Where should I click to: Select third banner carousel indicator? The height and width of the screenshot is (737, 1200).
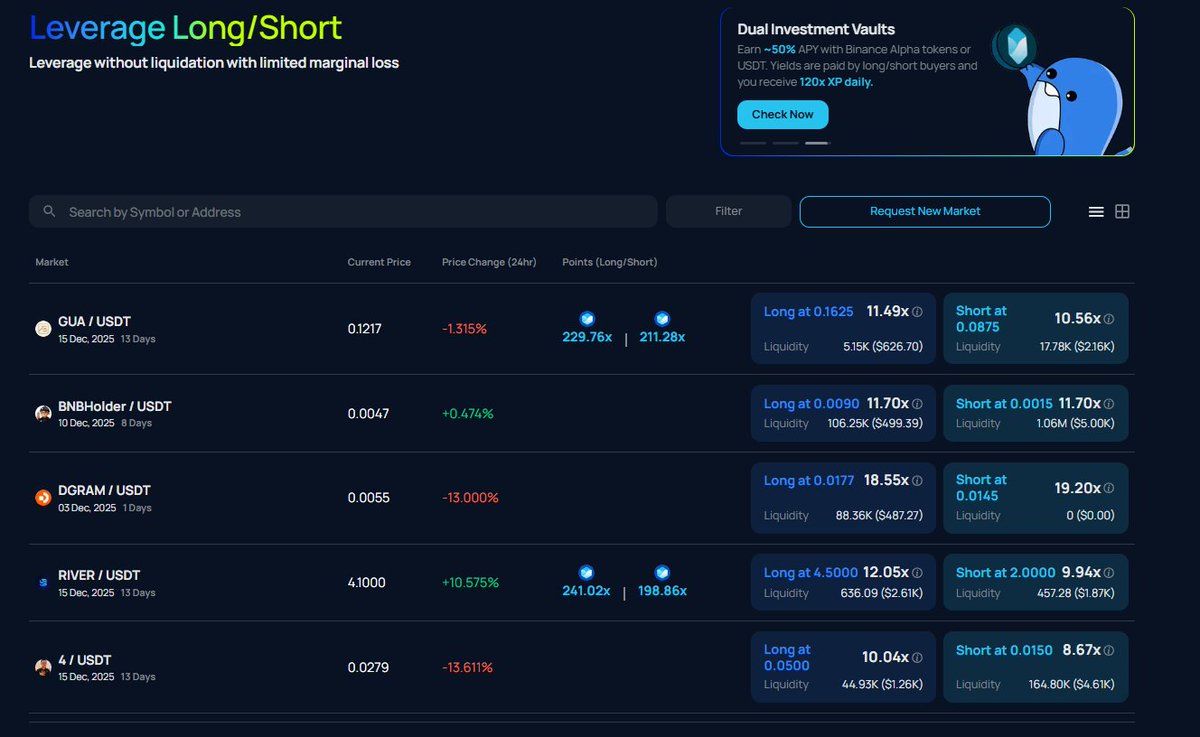tap(817, 143)
